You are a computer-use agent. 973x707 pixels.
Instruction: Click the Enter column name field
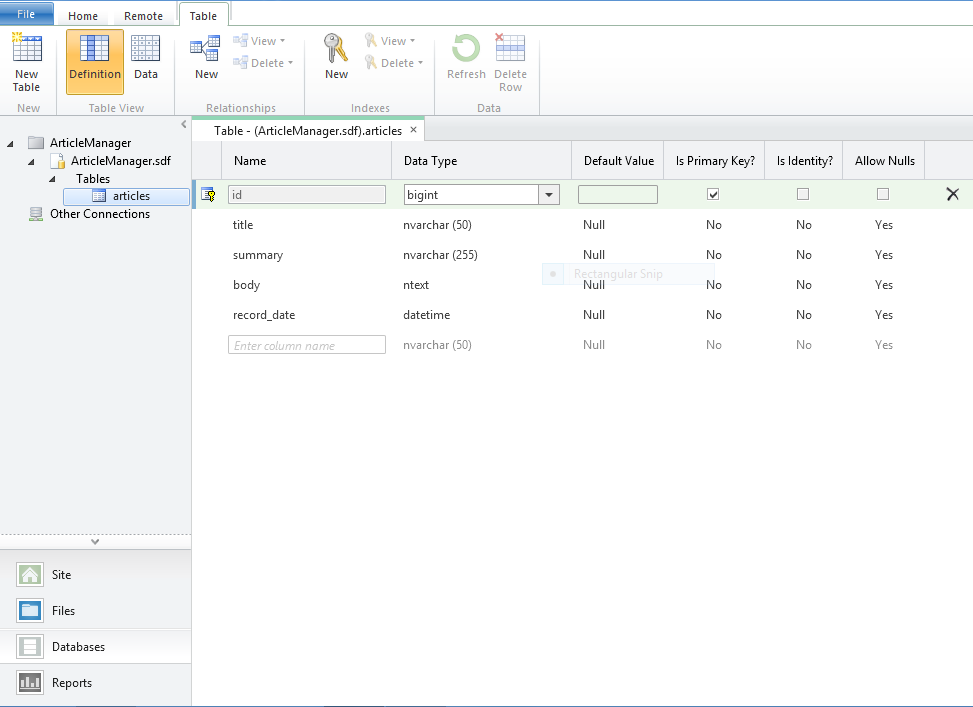pos(306,345)
